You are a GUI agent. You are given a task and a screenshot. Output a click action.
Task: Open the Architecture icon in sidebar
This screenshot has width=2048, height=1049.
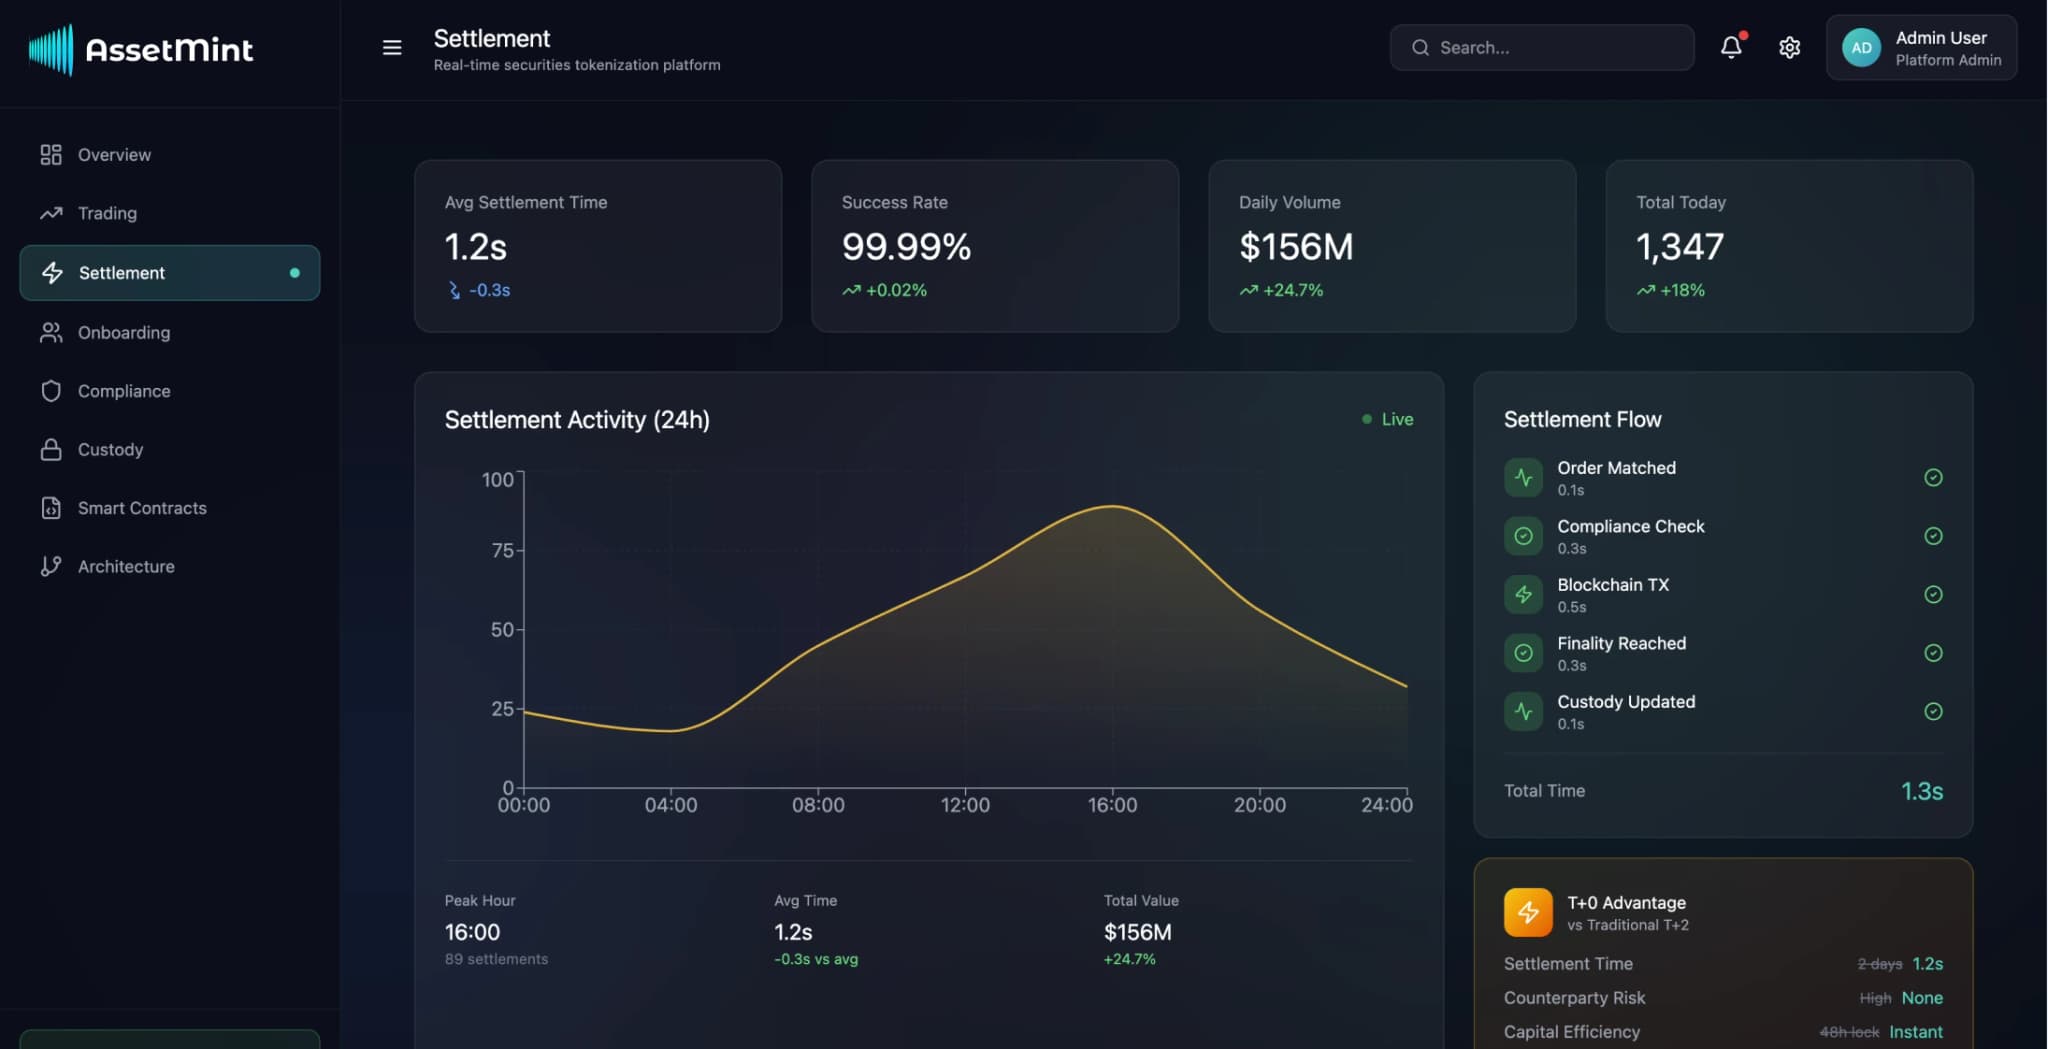tap(51, 566)
